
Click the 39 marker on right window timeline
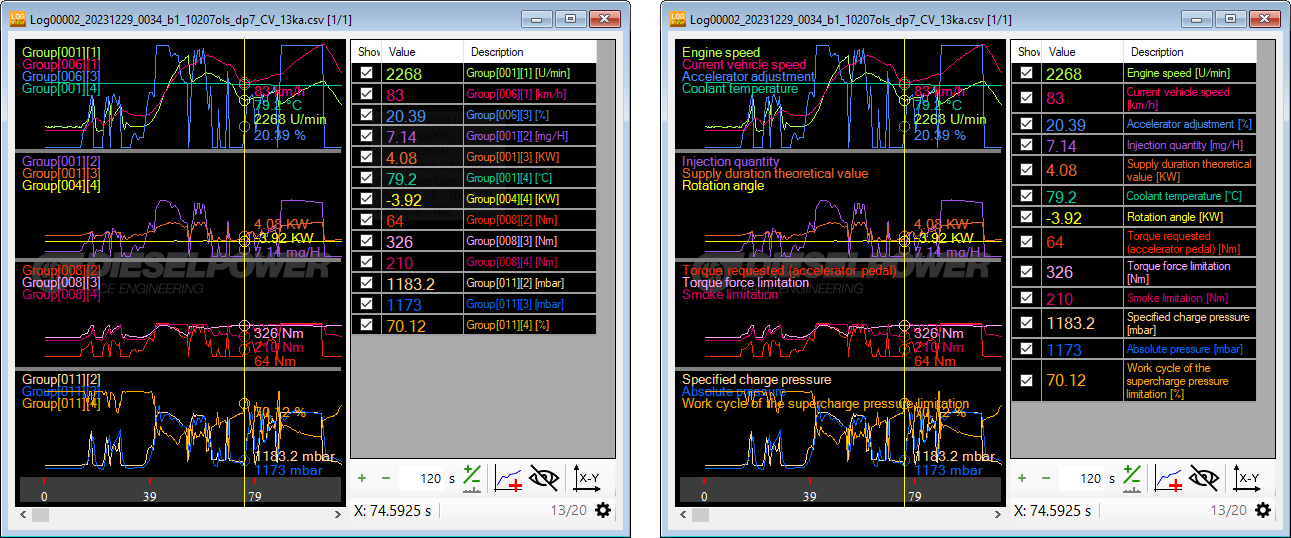809,496
